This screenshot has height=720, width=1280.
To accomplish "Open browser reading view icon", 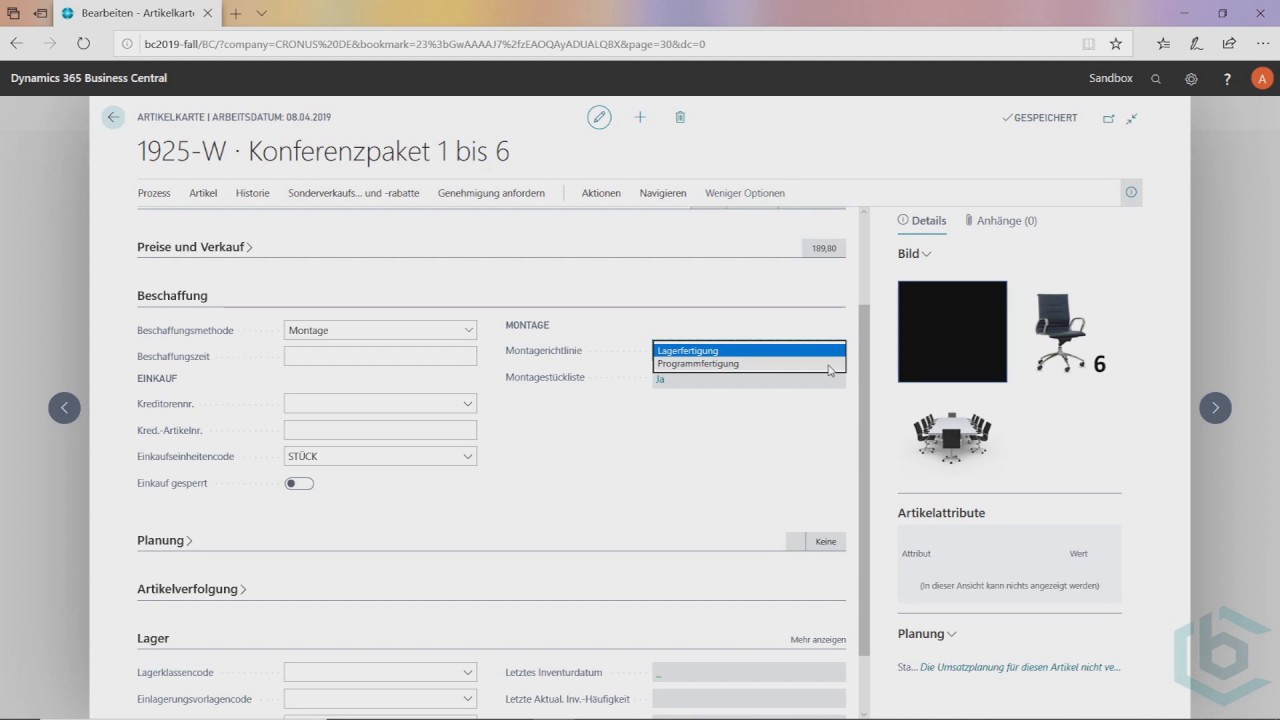I will 1088,44.
